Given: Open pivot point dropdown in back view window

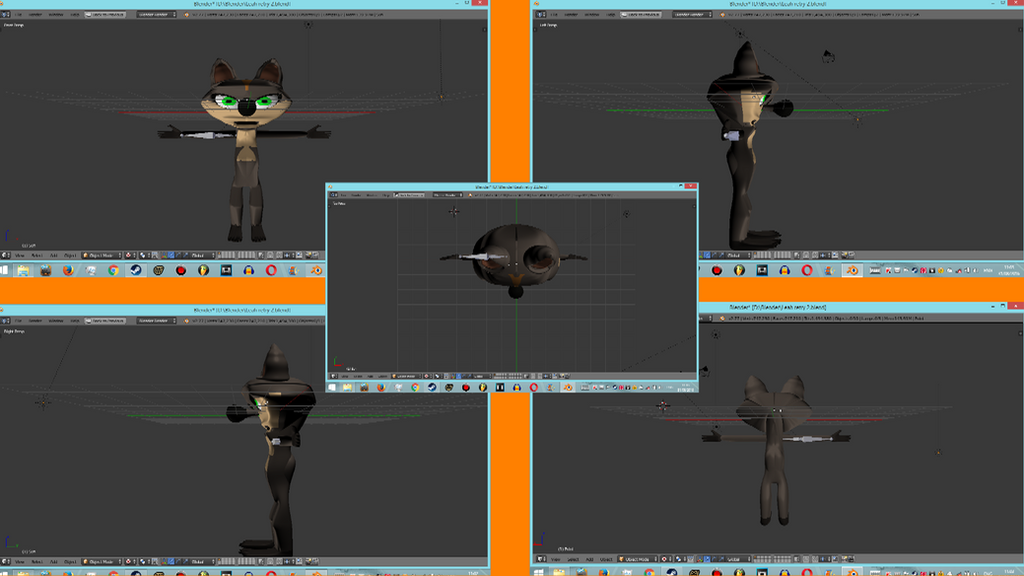Looking at the screenshot, I should pyautogui.click(x=680, y=559).
